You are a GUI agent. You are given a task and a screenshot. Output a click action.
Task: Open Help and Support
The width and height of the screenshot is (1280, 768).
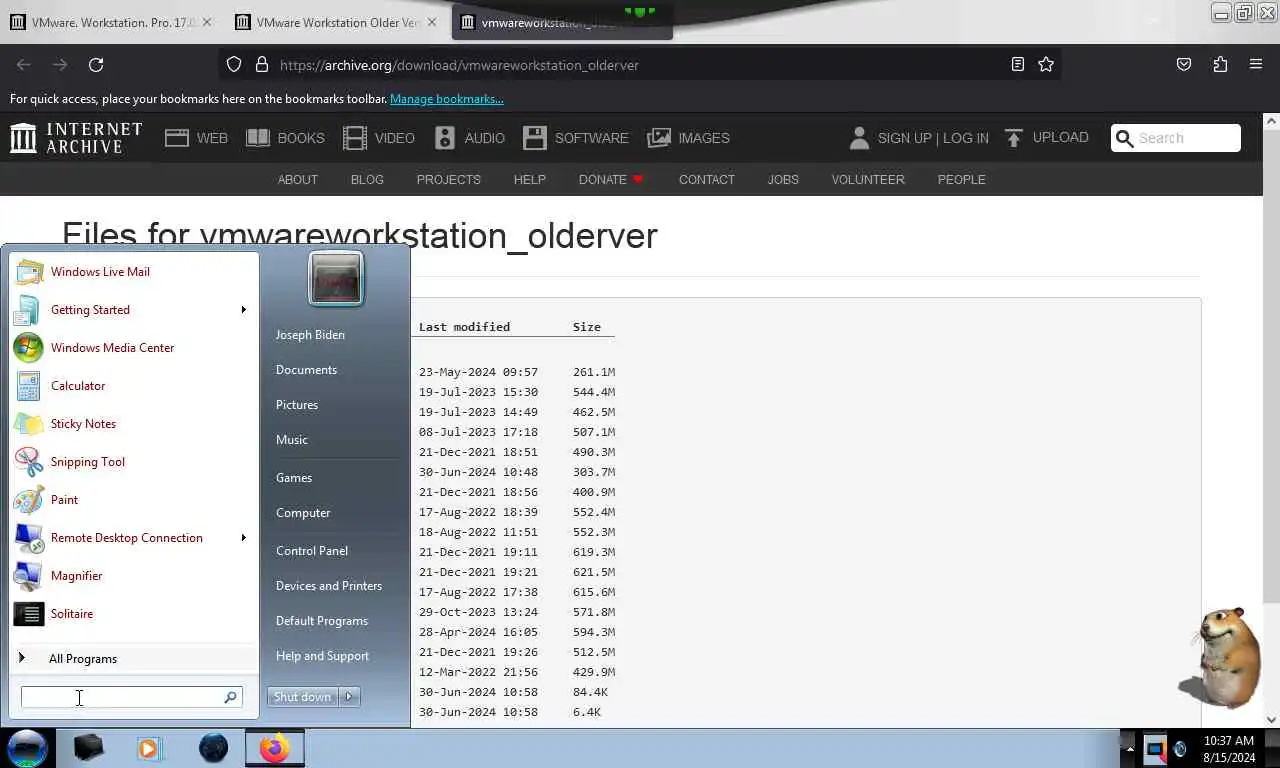pyautogui.click(x=322, y=656)
